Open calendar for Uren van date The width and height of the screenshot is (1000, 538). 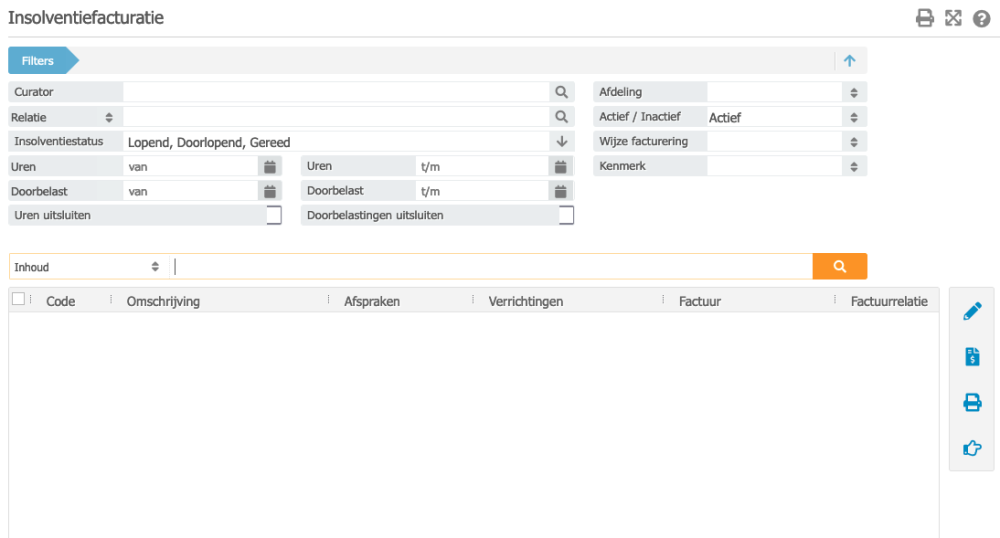[x=270, y=166]
